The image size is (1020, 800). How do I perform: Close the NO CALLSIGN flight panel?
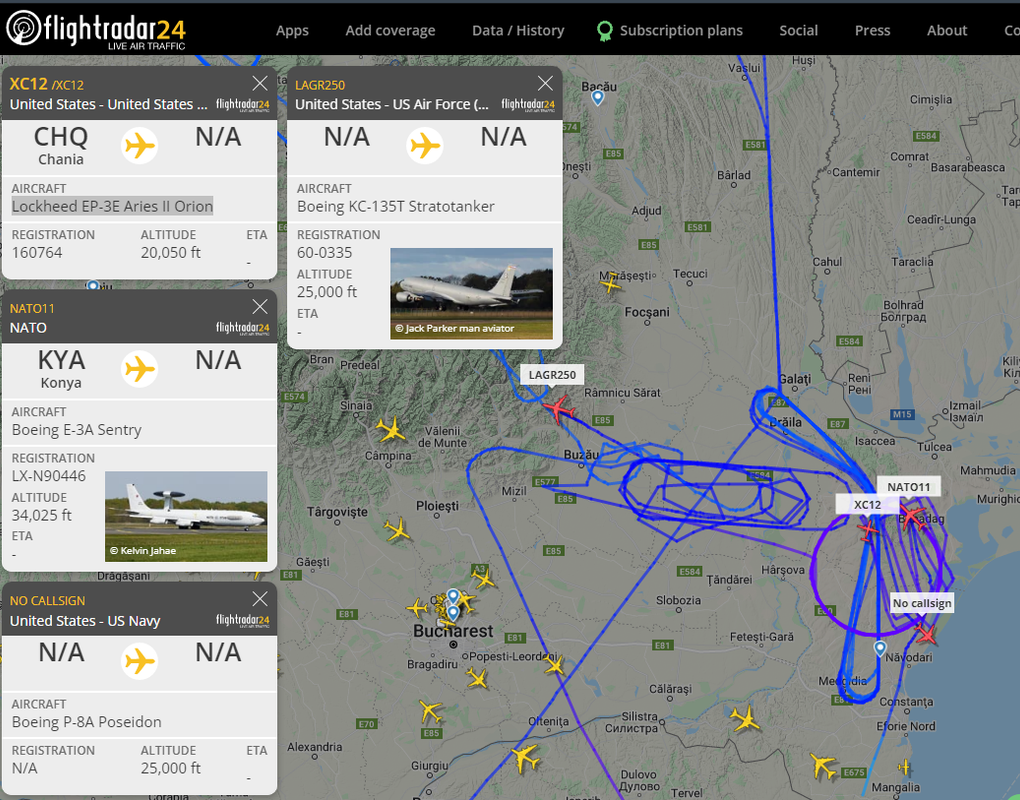click(x=260, y=599)
